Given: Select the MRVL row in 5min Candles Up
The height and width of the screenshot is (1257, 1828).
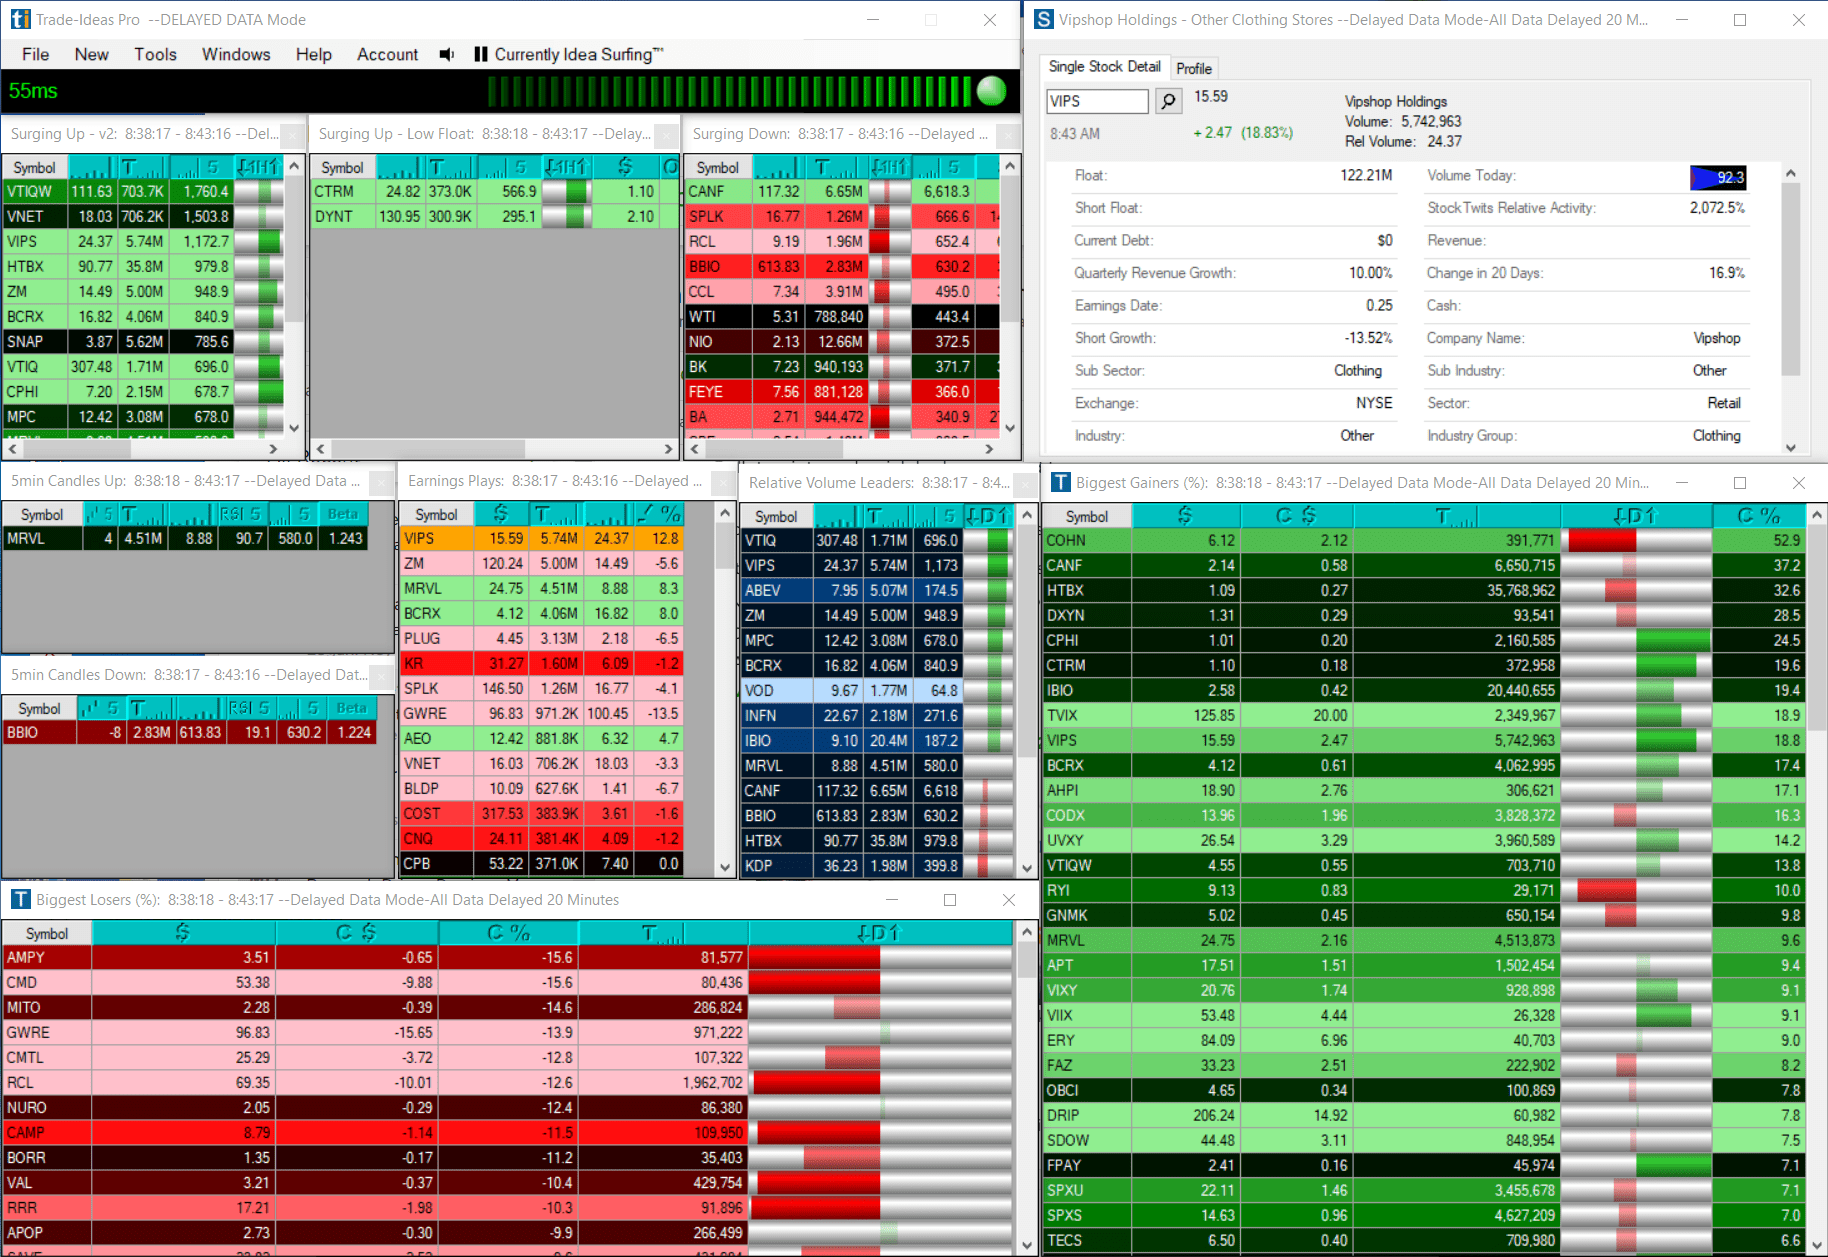Looking at the screenshot, I should click(186, 538).
